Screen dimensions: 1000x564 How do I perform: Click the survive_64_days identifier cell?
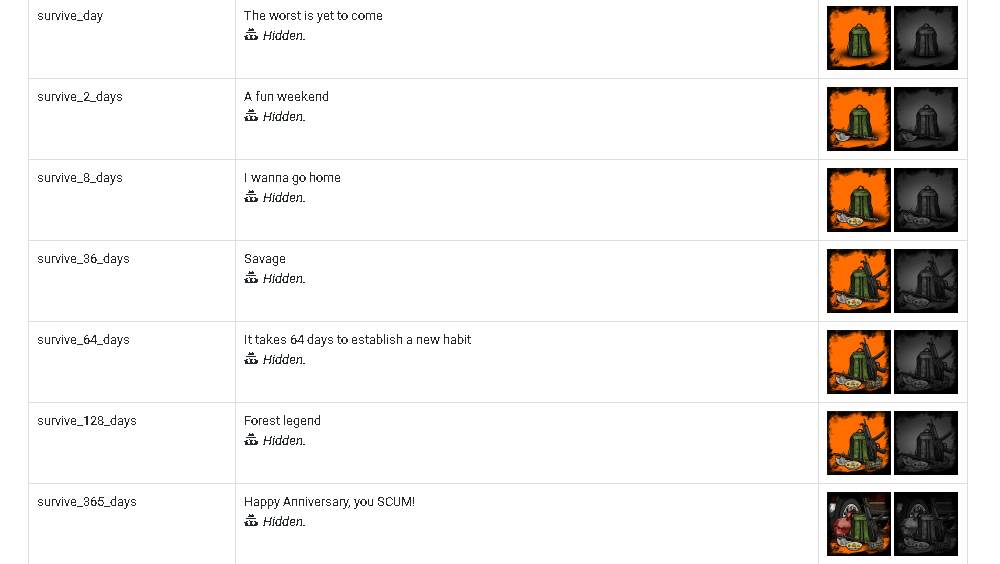(x=83, y=340)
